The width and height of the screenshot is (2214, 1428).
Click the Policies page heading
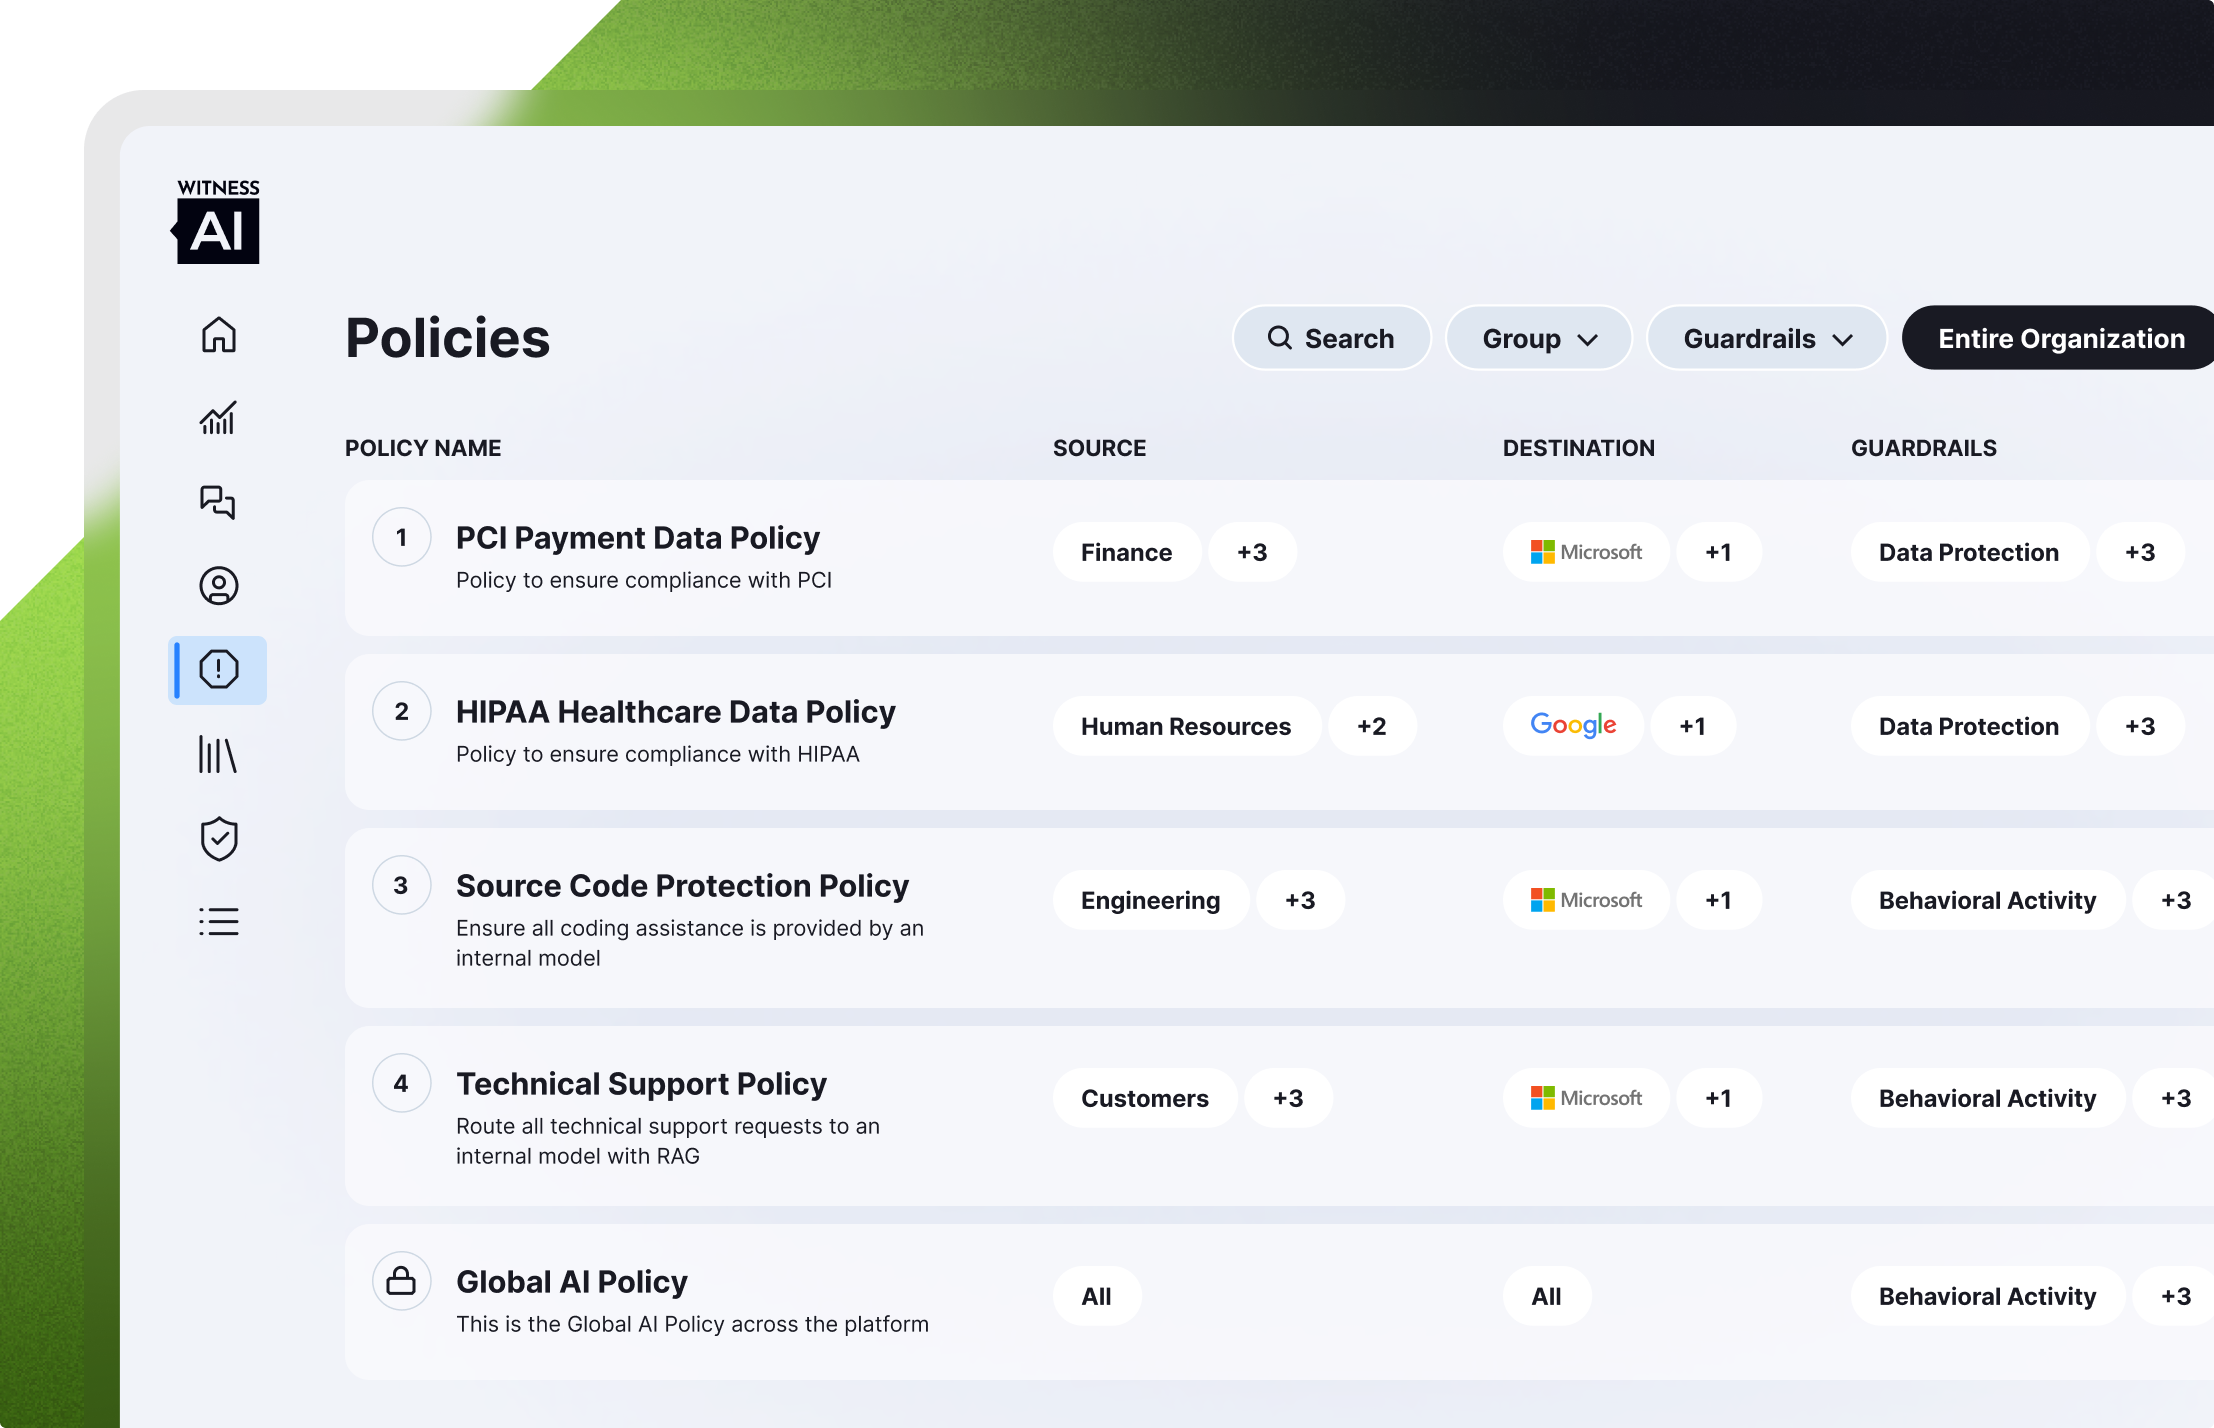click(447, 338)
